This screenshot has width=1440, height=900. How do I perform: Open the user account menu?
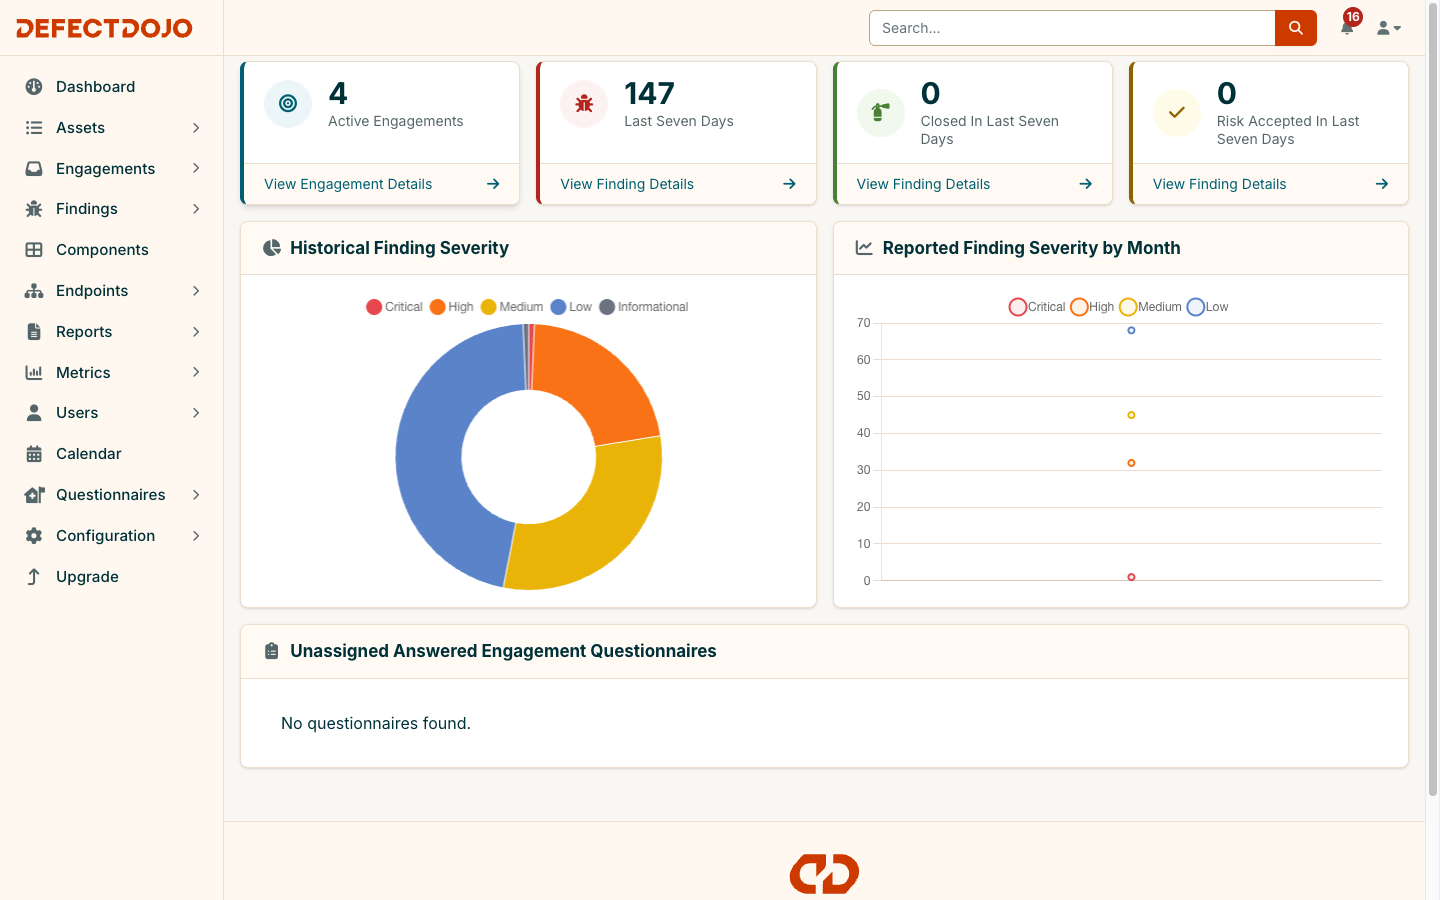pyautogui.click(x=1389, y=28)
